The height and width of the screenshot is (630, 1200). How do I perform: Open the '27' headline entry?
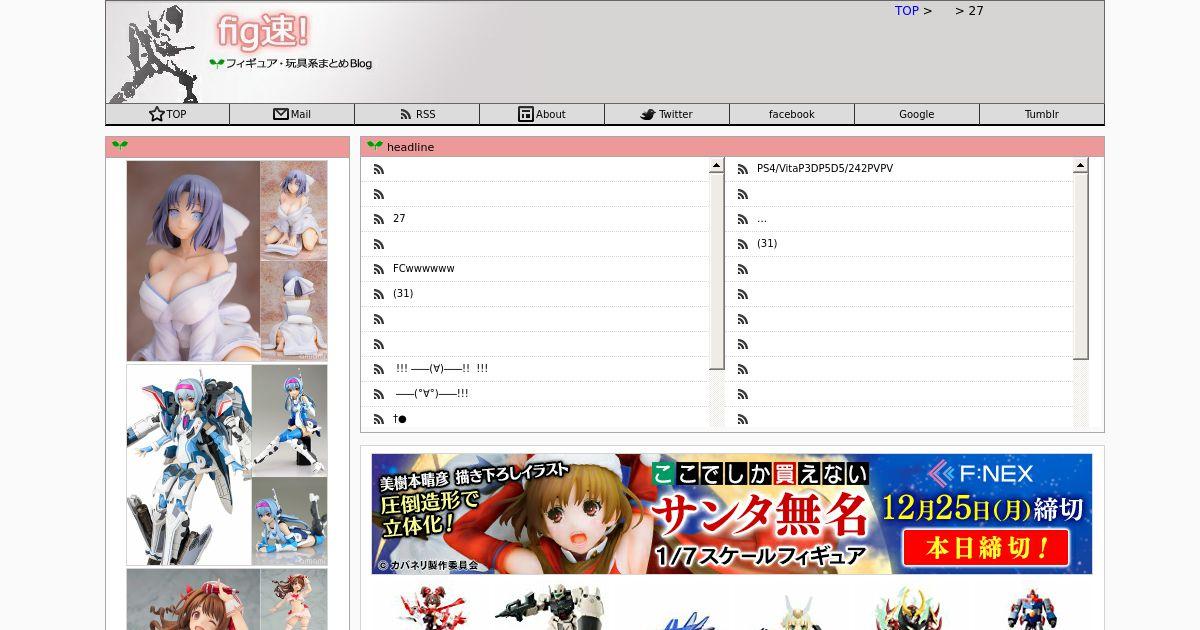pyautogui.click(x=399, y=219)
